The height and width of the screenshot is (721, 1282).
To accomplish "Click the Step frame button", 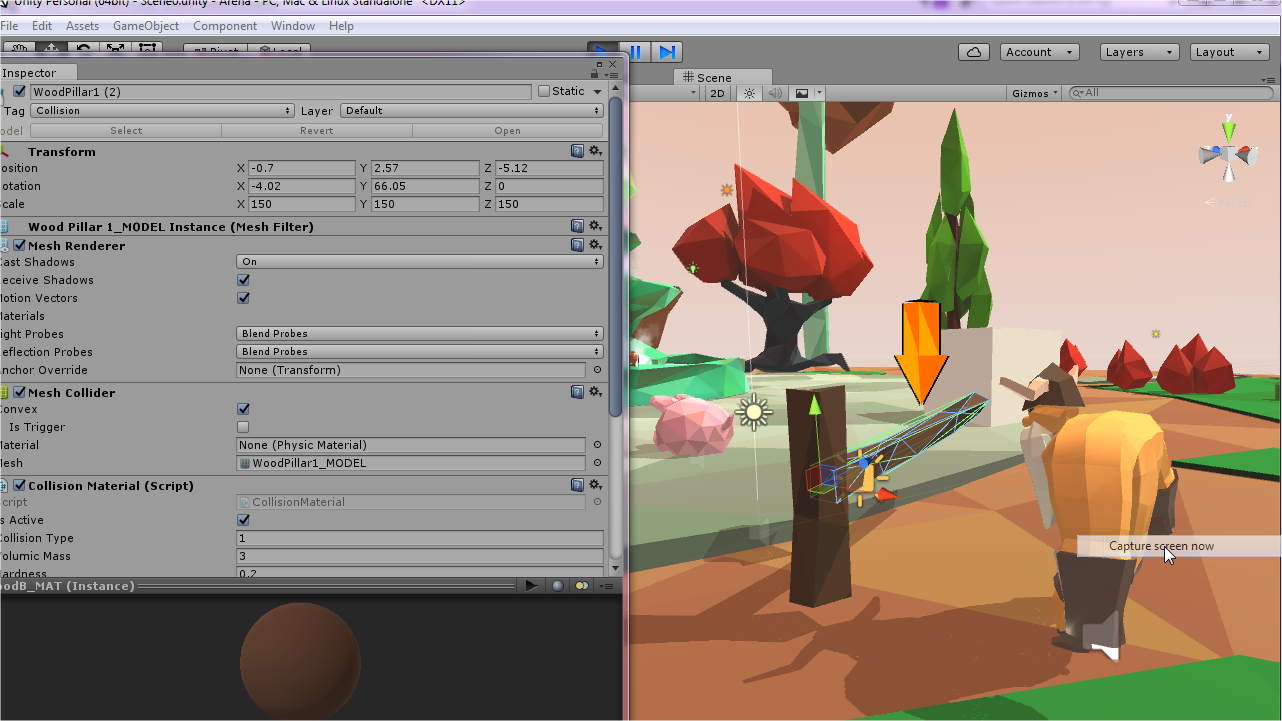I will tap(667, 49).
